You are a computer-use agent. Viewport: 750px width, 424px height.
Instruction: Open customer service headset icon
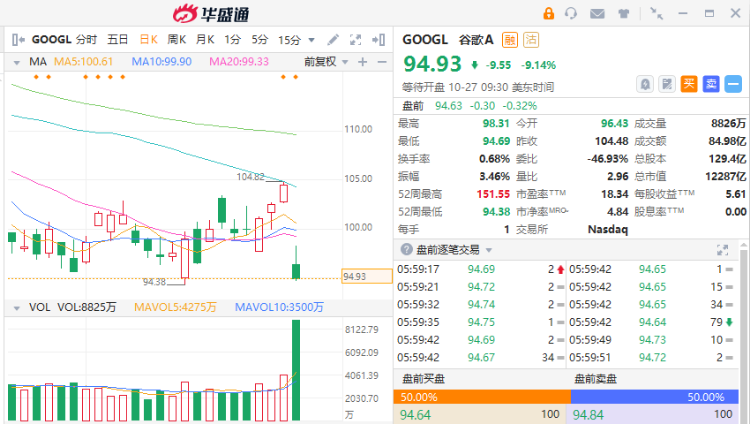pyautogui.click(x=571, y=13)
